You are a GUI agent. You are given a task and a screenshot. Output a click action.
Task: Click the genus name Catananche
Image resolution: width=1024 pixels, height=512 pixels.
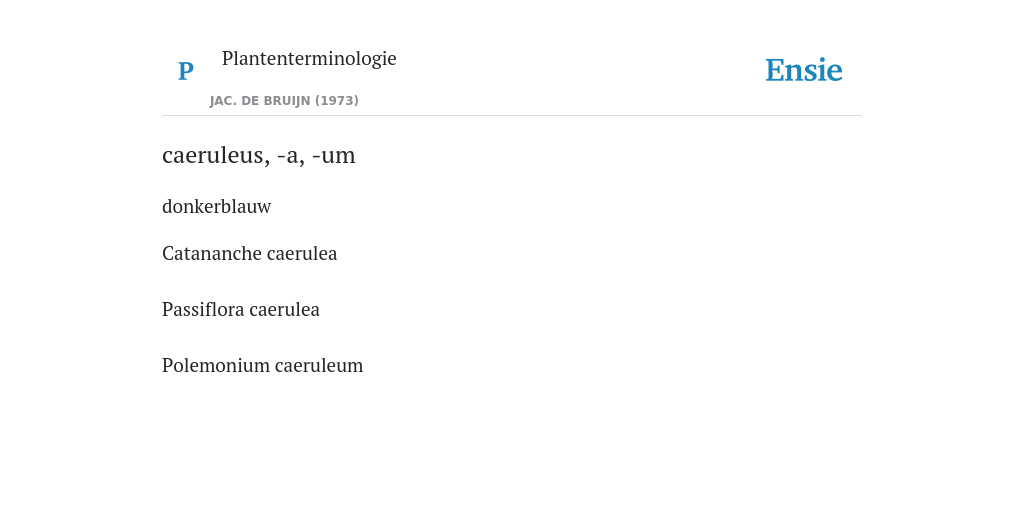204,253
